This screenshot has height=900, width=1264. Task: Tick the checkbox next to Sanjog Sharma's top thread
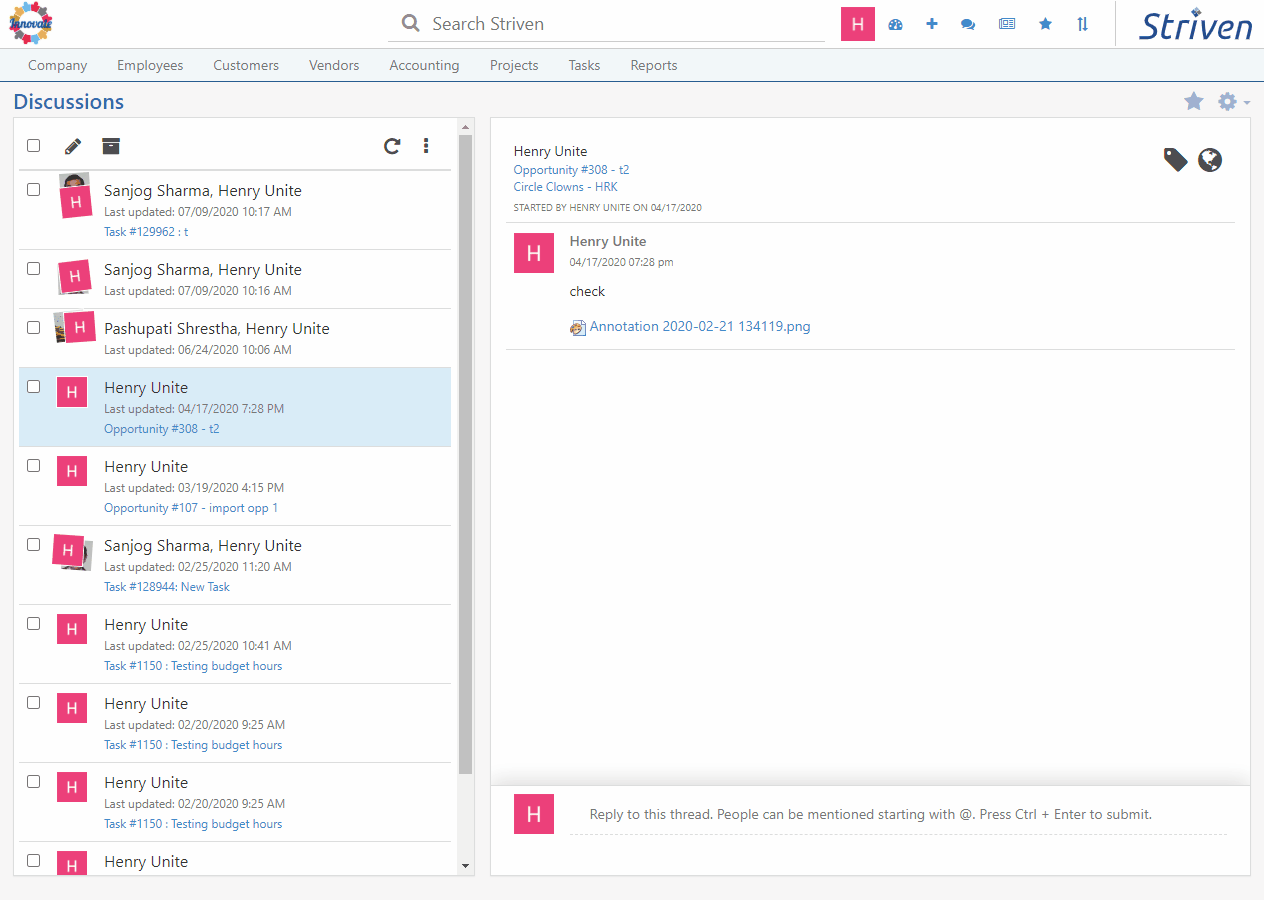pyautogui.click(x=33, y=188)
